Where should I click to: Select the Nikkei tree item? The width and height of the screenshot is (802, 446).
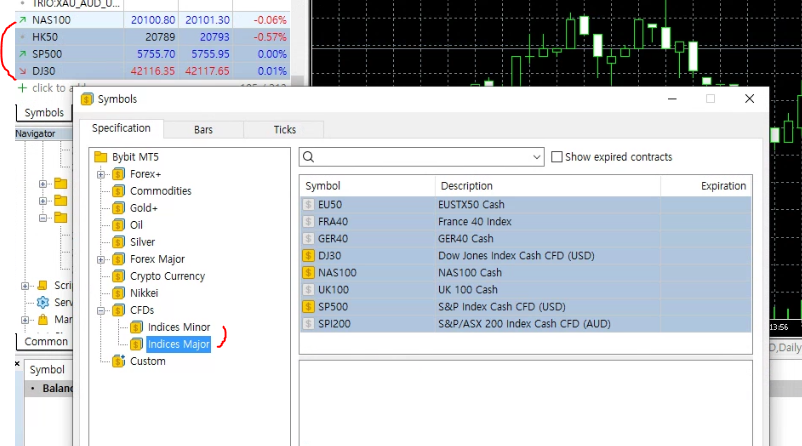[144, 293]
